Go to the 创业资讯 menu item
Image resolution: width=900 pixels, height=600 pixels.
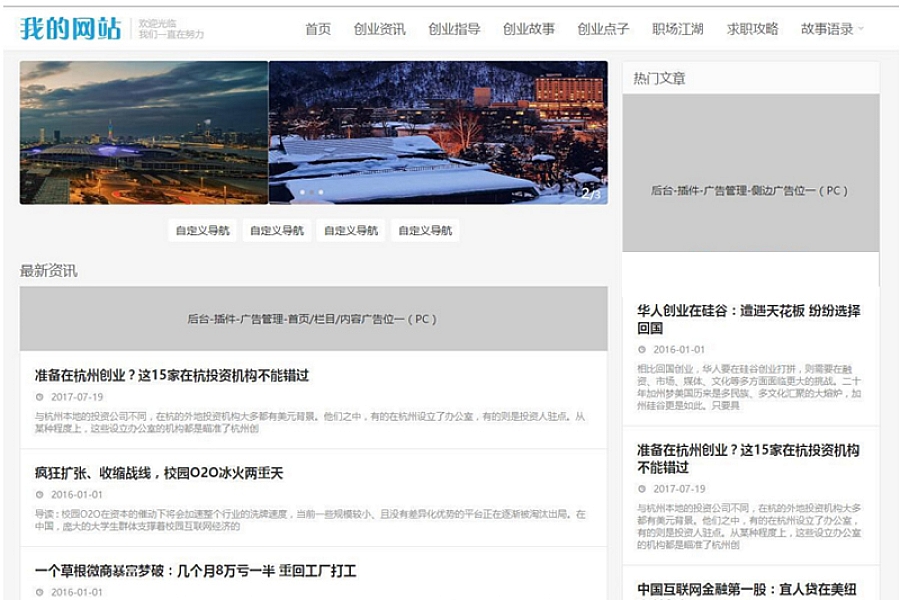379,29
